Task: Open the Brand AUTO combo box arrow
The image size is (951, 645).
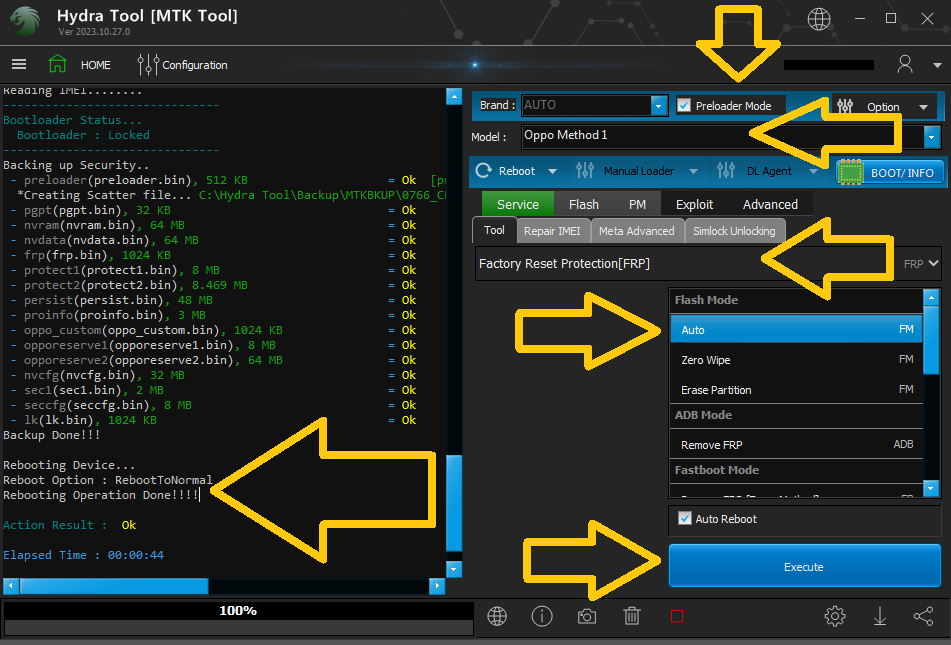Action: [659, 106]
